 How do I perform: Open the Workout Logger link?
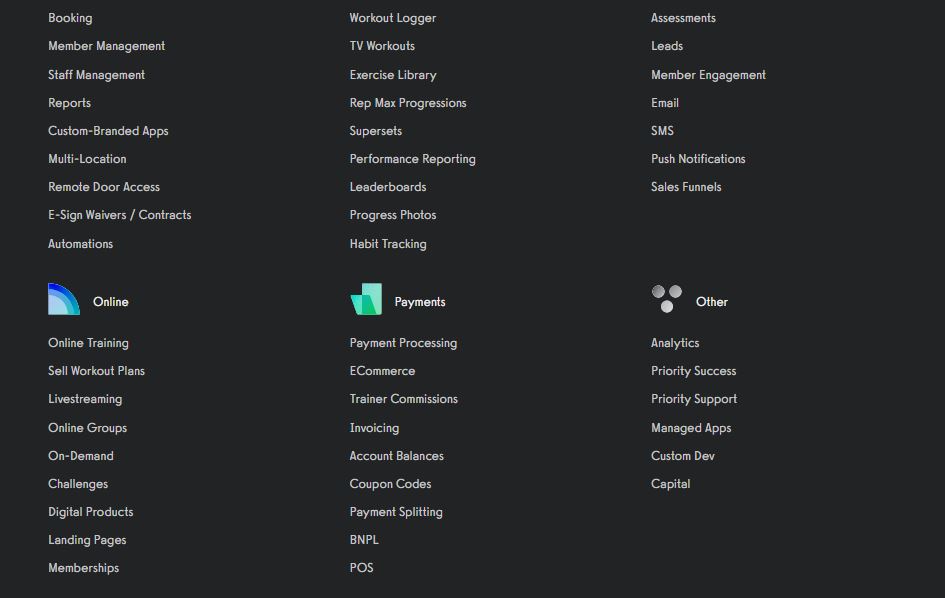pyautogui.click(x=393, y=18)
